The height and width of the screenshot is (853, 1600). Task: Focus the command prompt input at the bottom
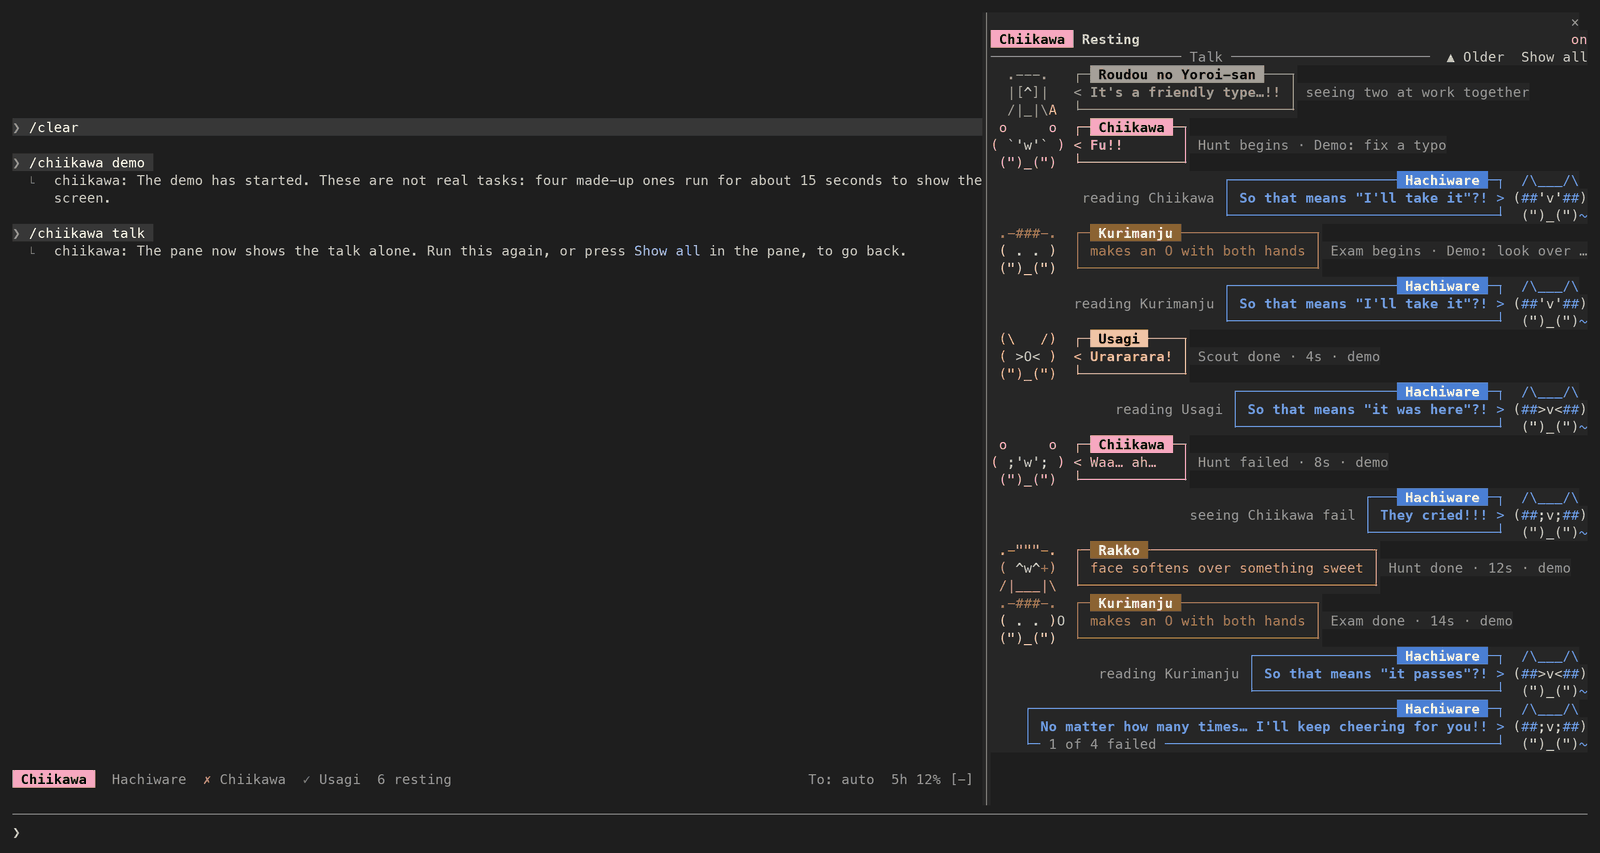click(800, 833)
